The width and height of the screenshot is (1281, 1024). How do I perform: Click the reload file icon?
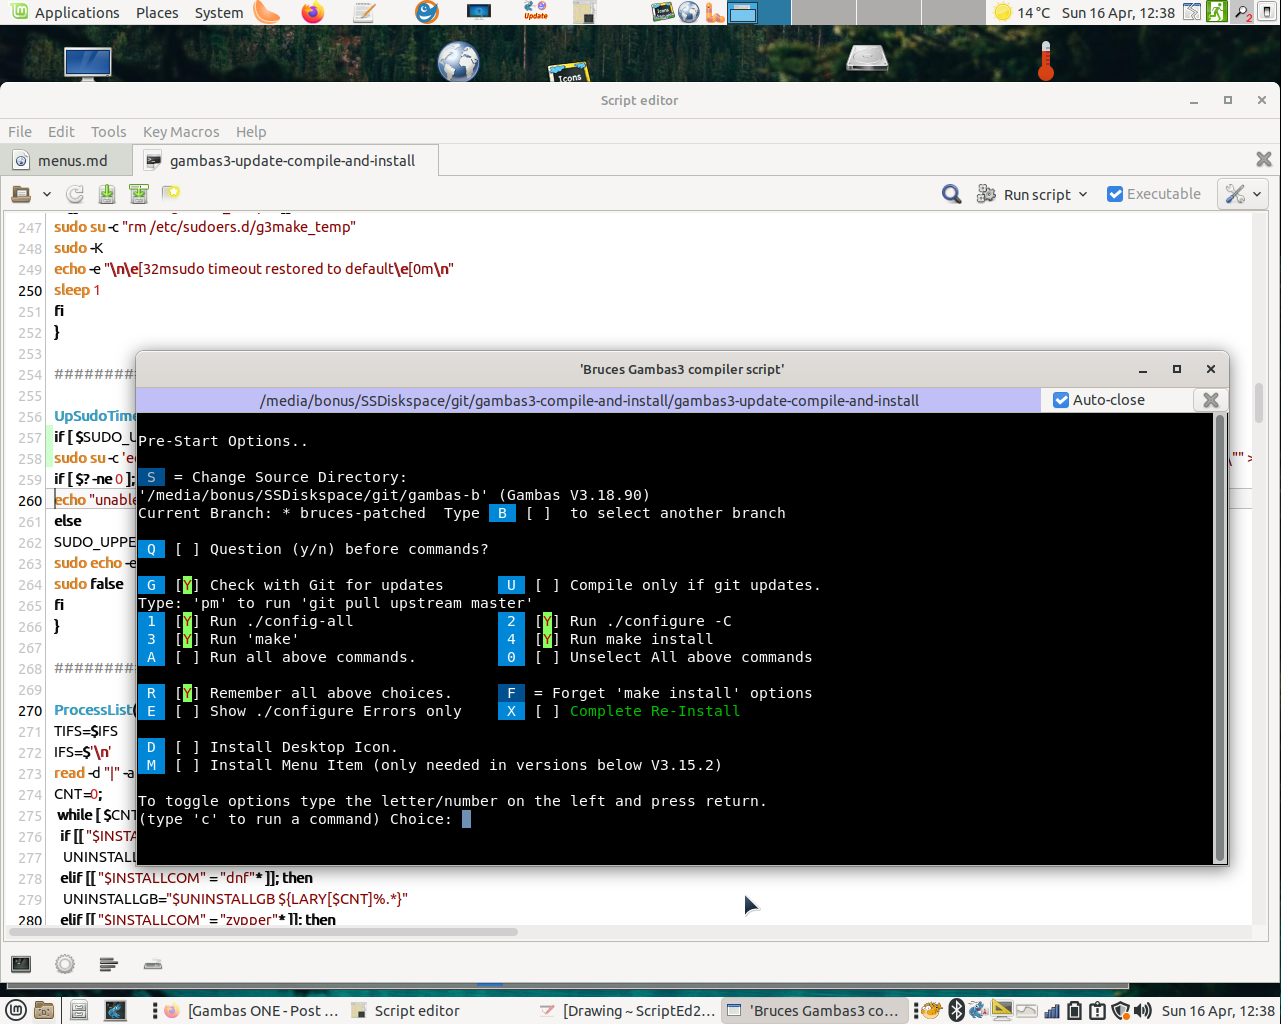(x=75, y=194)
